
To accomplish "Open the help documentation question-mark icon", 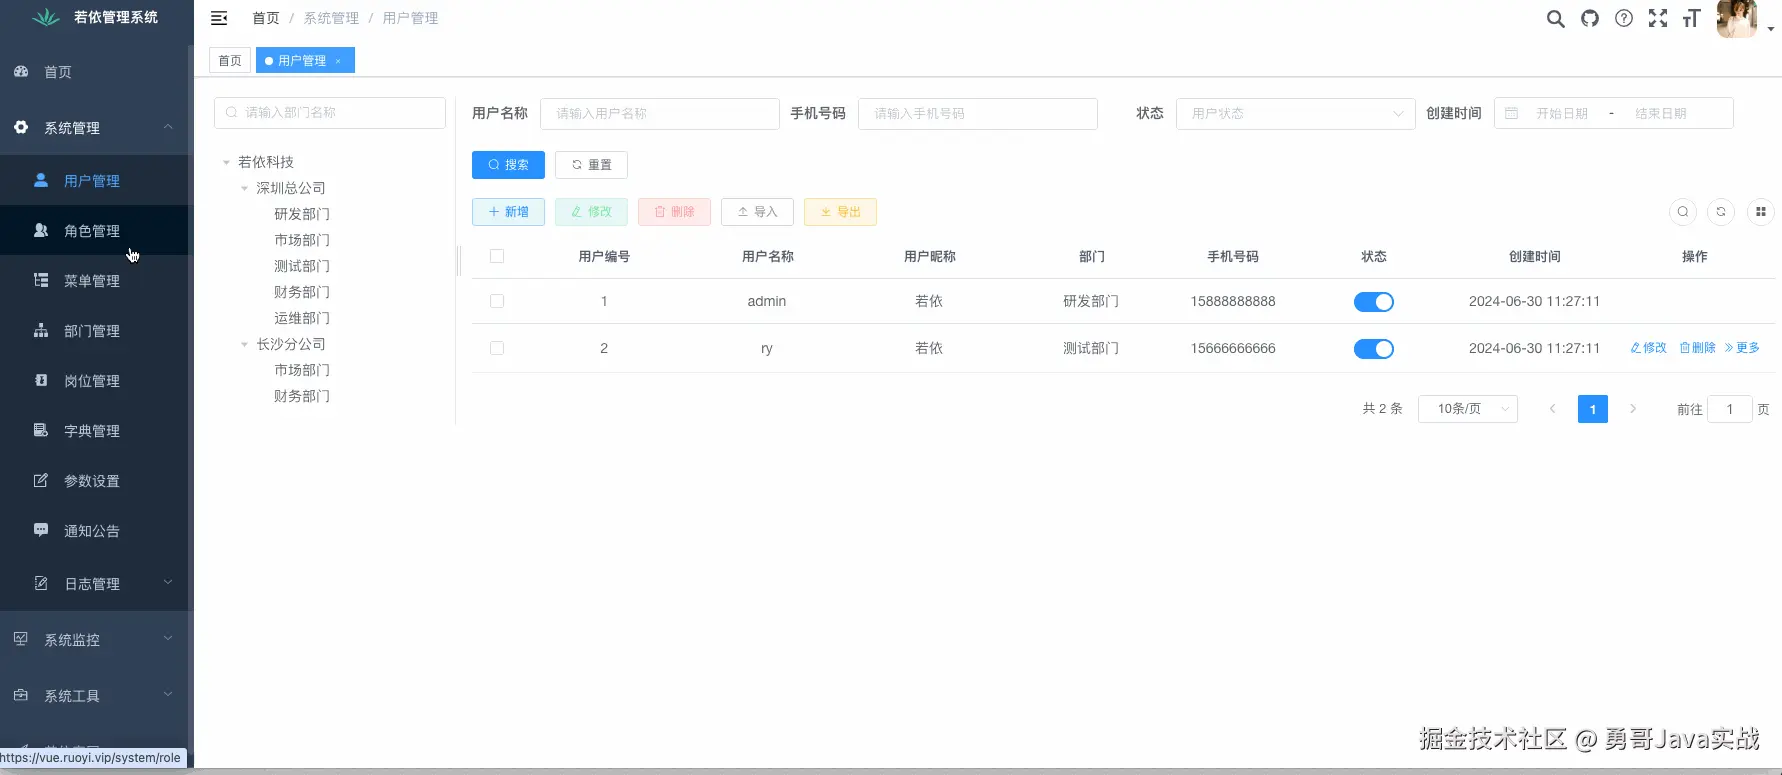I will [1624, 19].
